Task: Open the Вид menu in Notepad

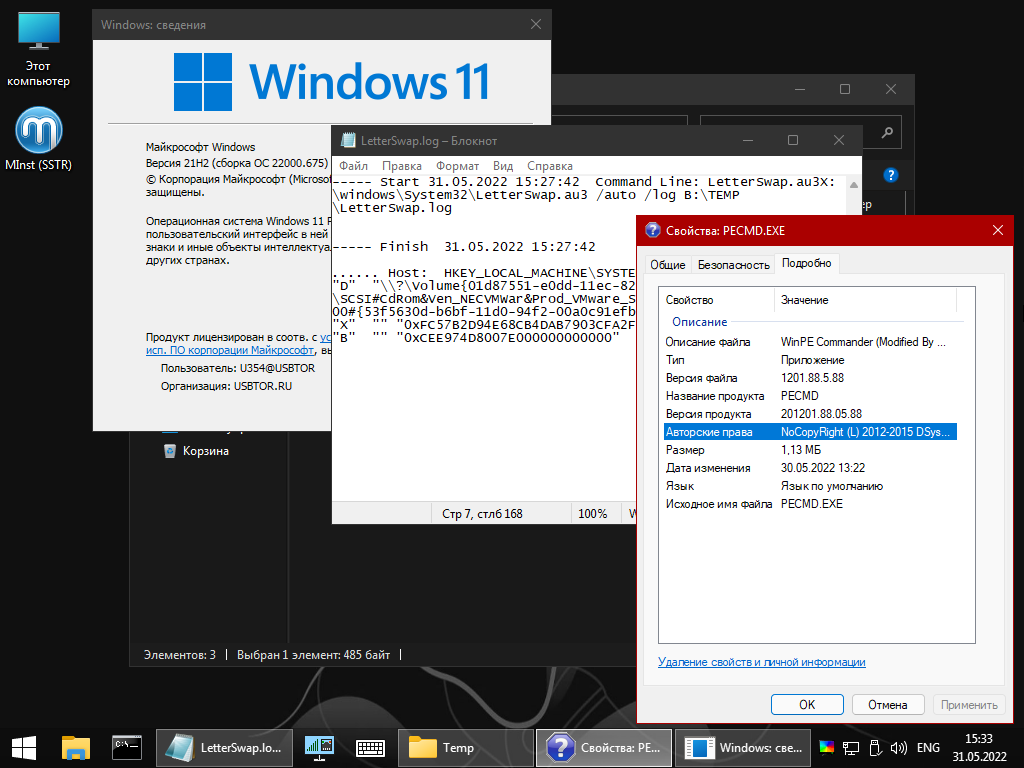Action: coord(503,166)
